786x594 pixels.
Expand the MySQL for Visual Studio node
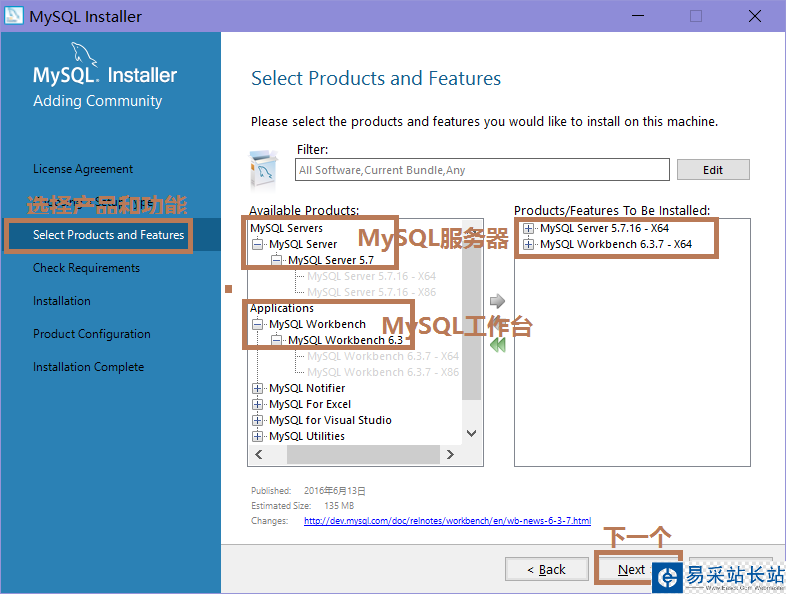[x=257, y=421]
